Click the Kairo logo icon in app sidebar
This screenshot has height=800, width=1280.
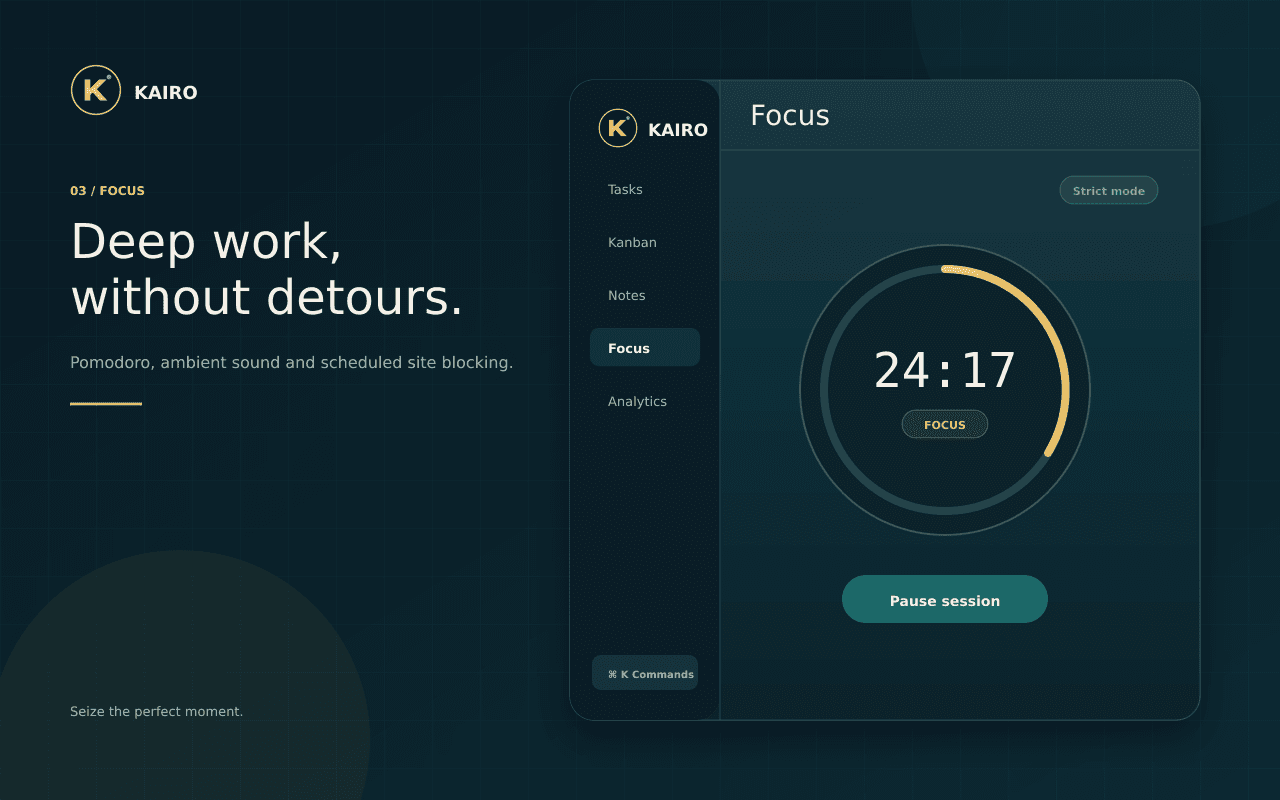[618, 128]
